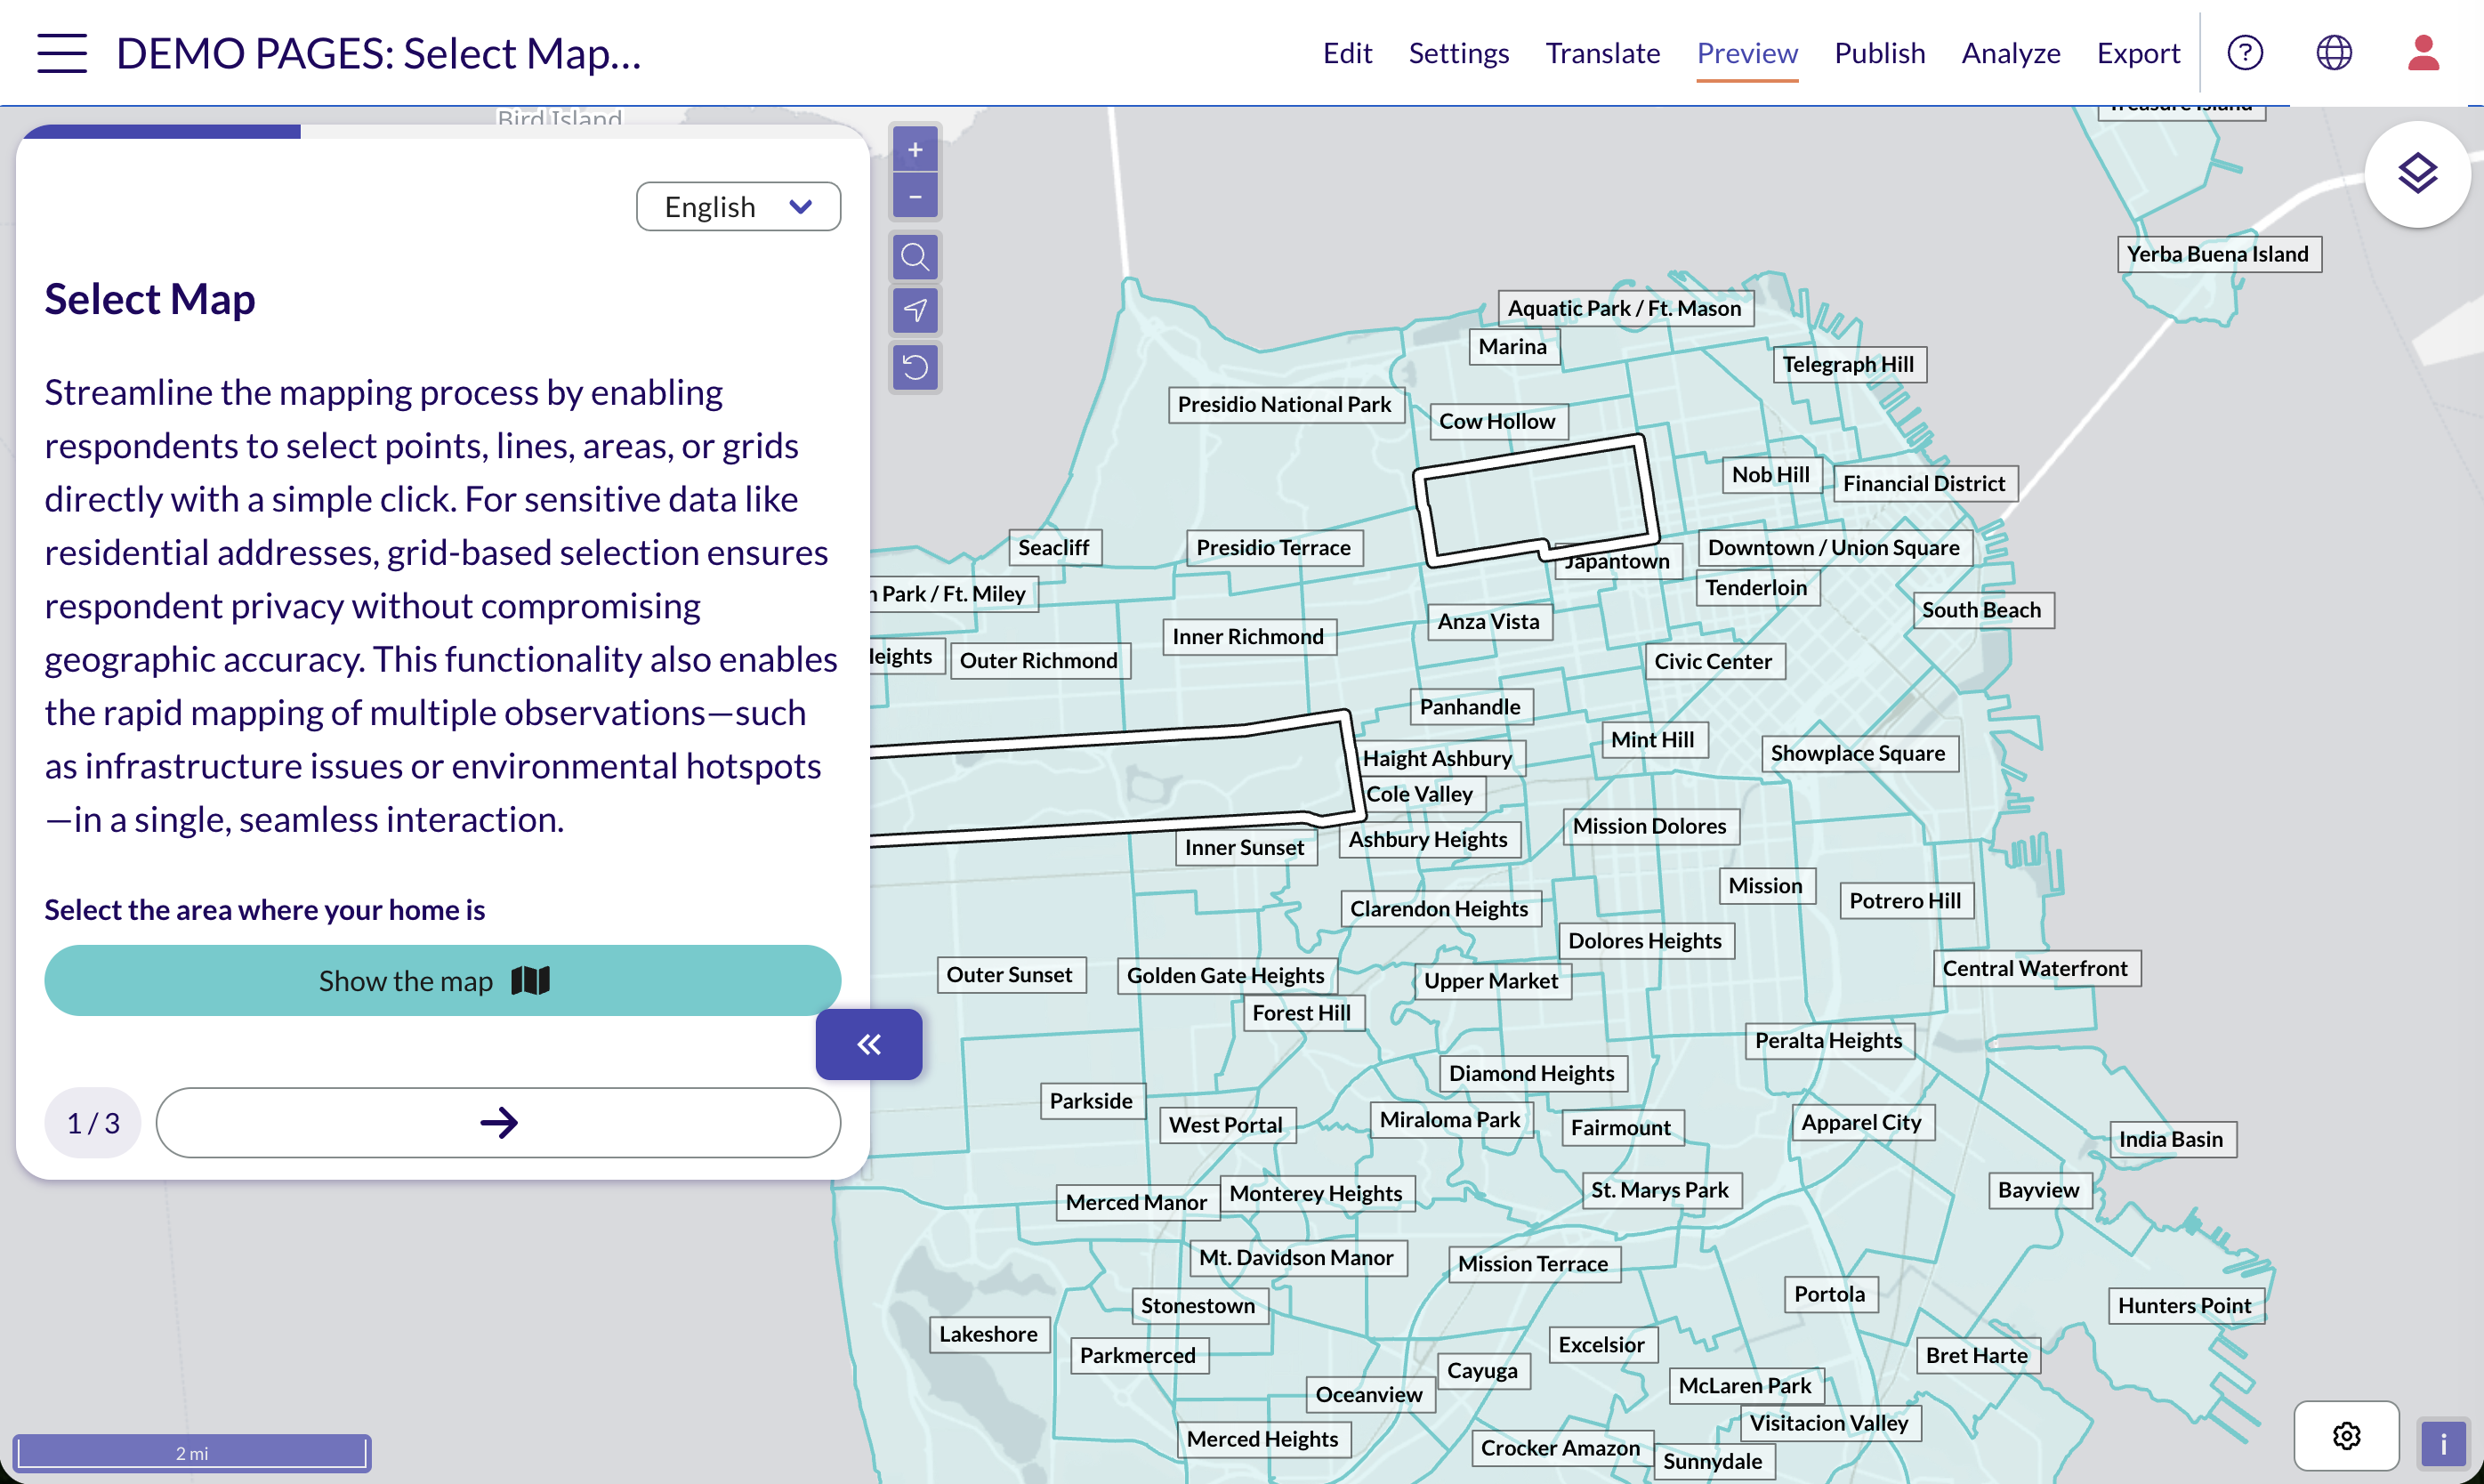Open the Translate tab

(x=1602, y=53)
